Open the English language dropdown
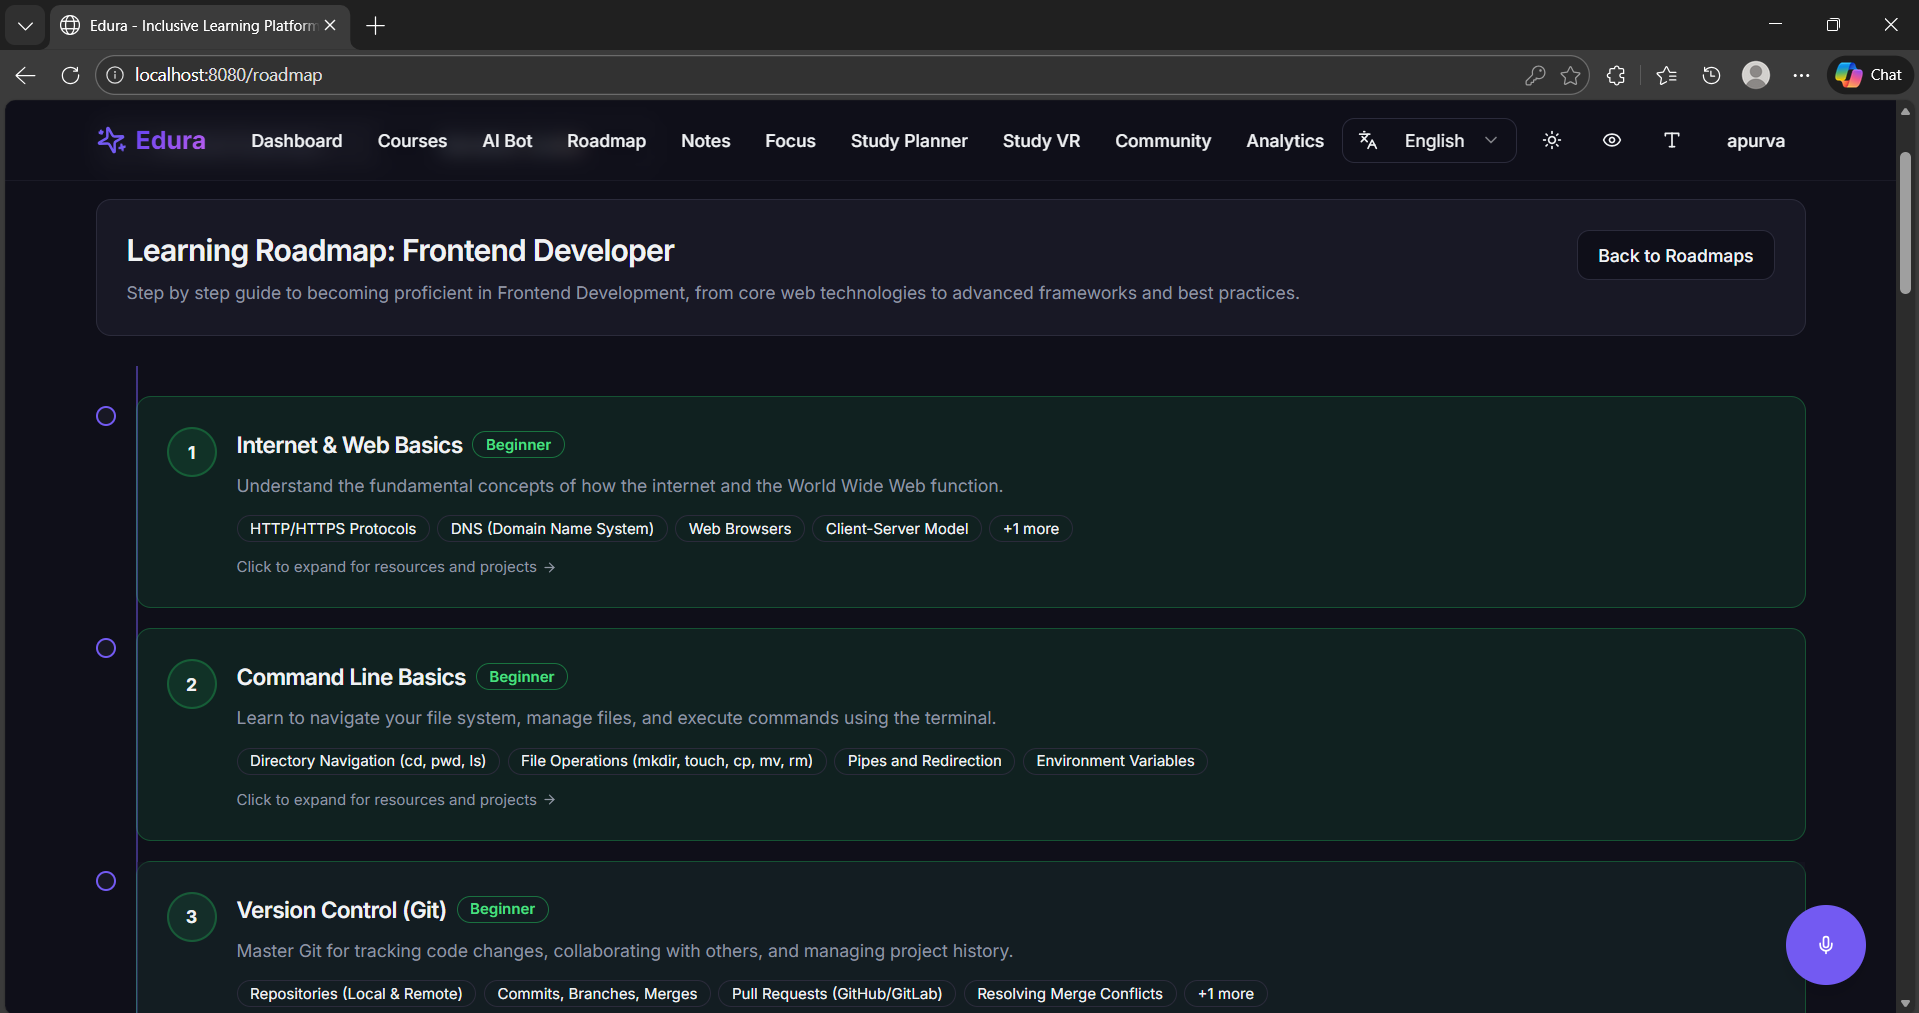 tap(1429, 140)
